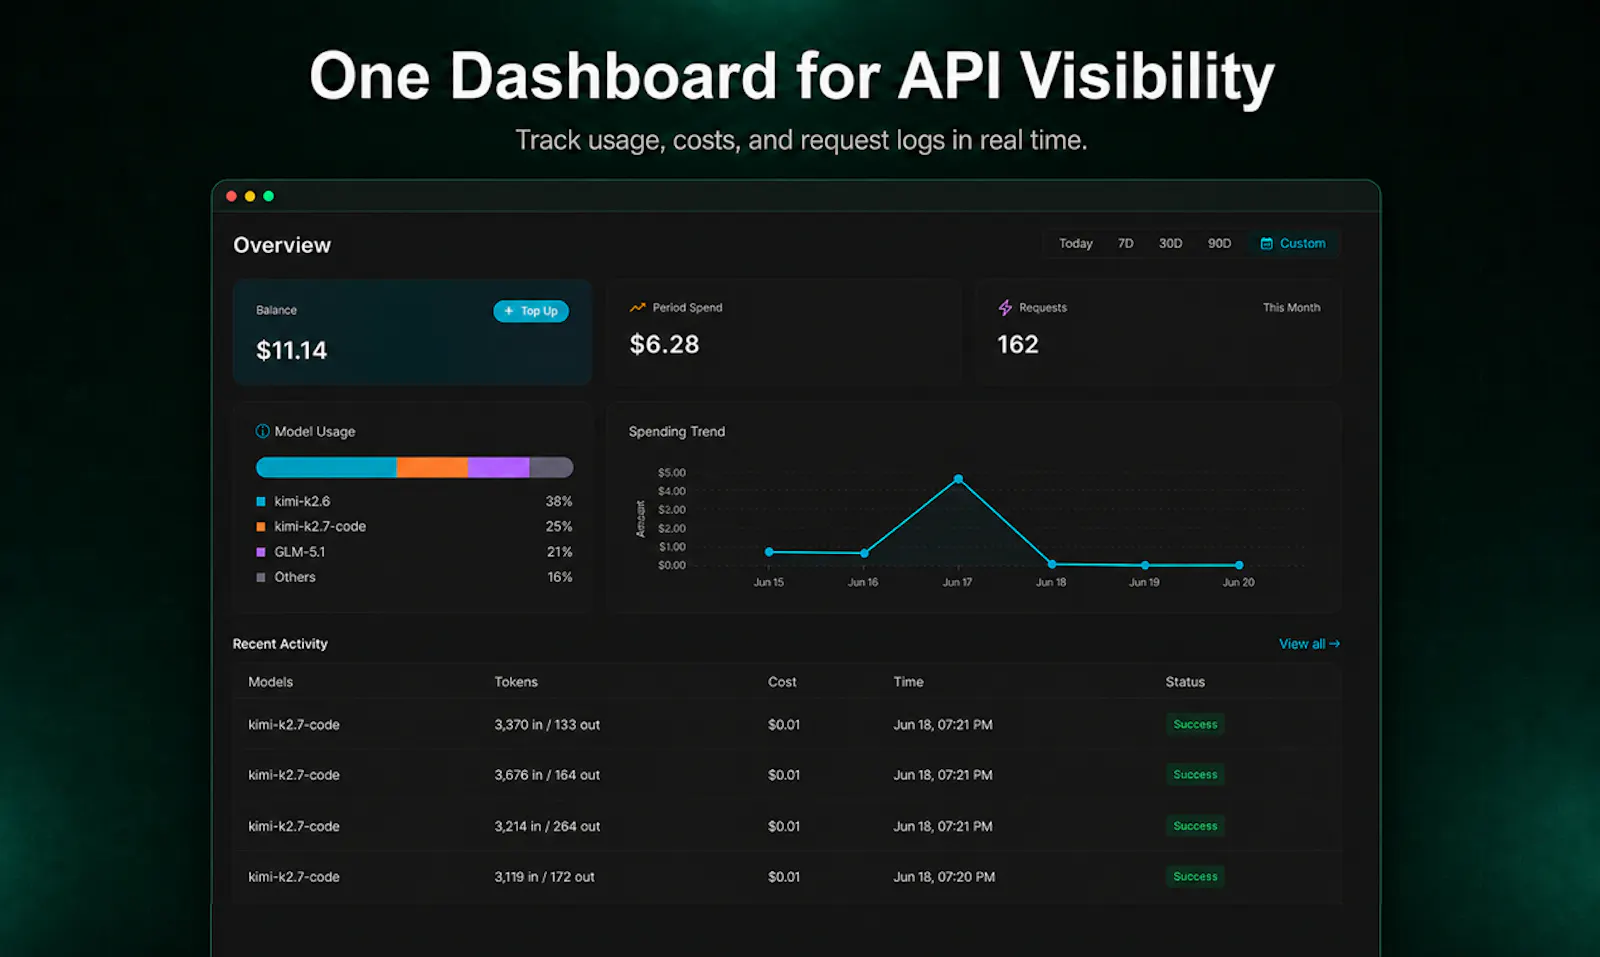
Task: Switch the range to Today
Action: click(1076, 243)
